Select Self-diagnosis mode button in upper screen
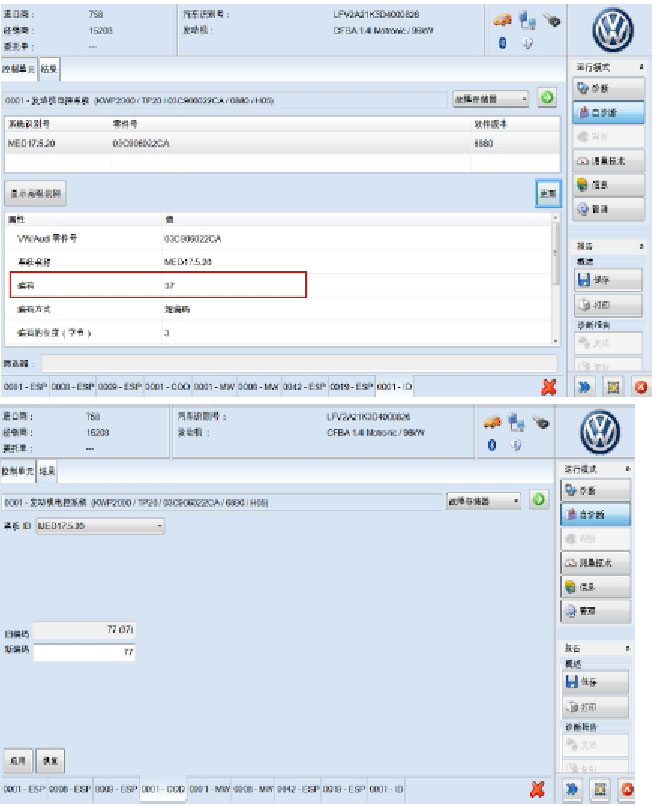 click(x=608, y=113)
